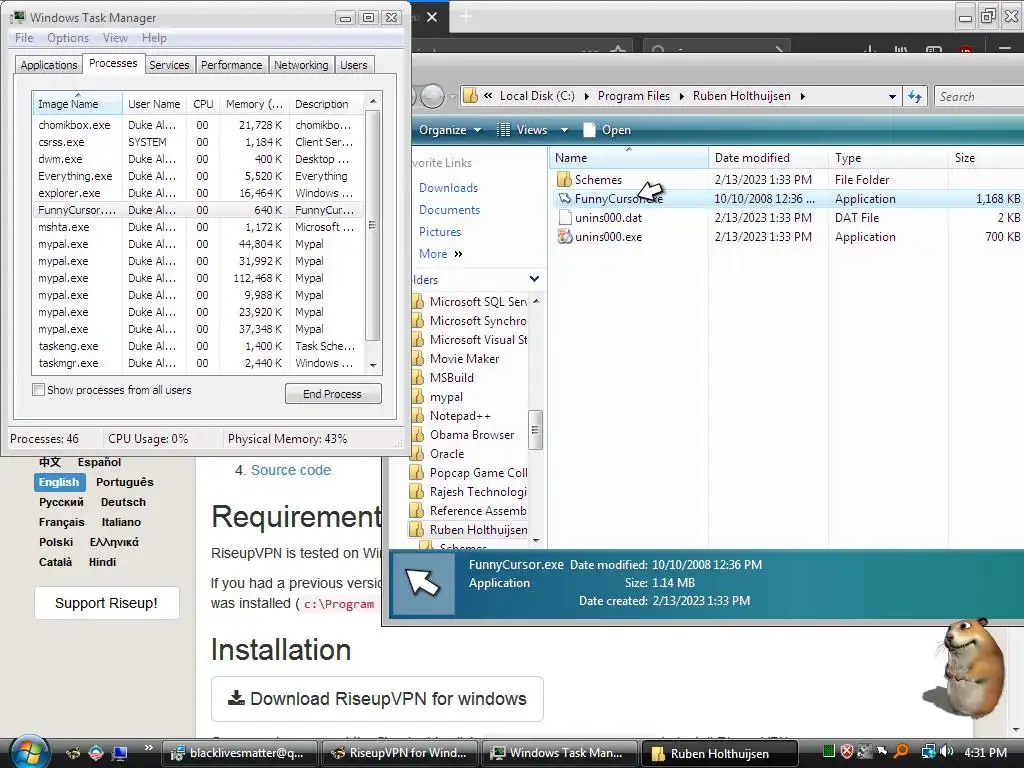Viewport: 1024px width, 768px height.
Task: Open address bar history dropdown arrow
Action: coord(892,97)
